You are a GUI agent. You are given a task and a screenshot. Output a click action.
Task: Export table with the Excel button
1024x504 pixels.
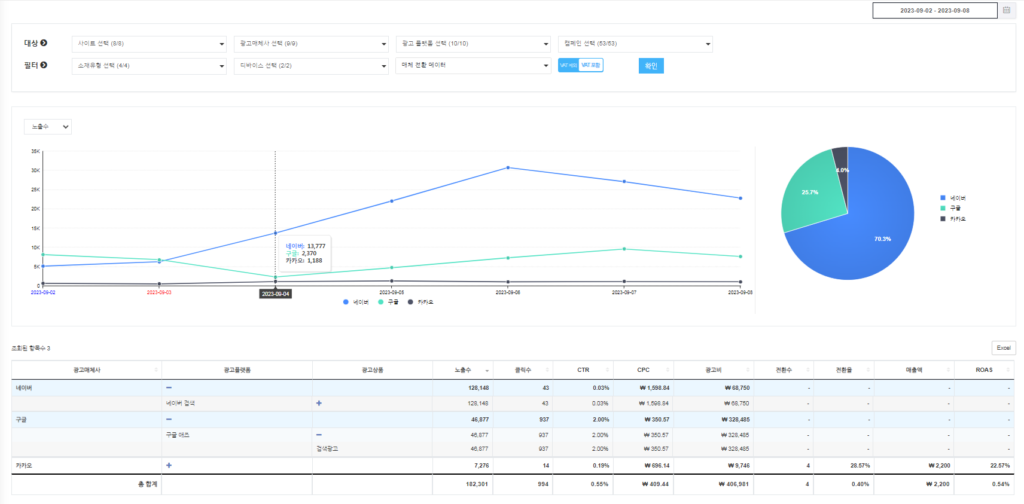pos(1004,348)
